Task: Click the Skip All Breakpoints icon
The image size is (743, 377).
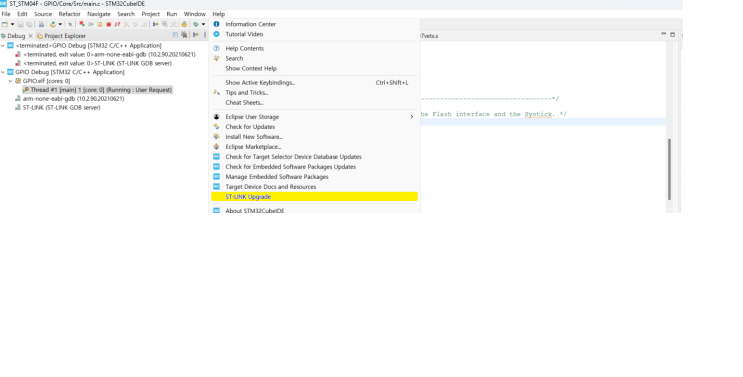Action: pyautogui.click(x=70, y=24)
